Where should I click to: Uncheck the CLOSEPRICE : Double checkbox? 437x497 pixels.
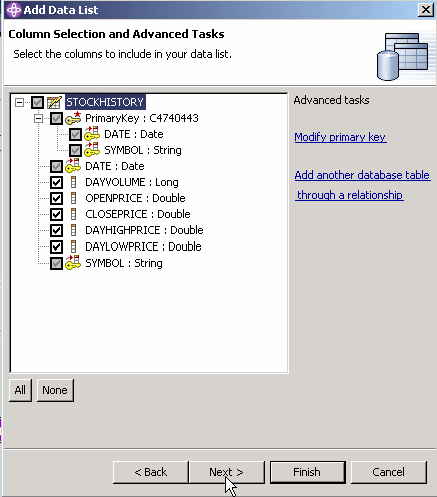click(56, 214)
